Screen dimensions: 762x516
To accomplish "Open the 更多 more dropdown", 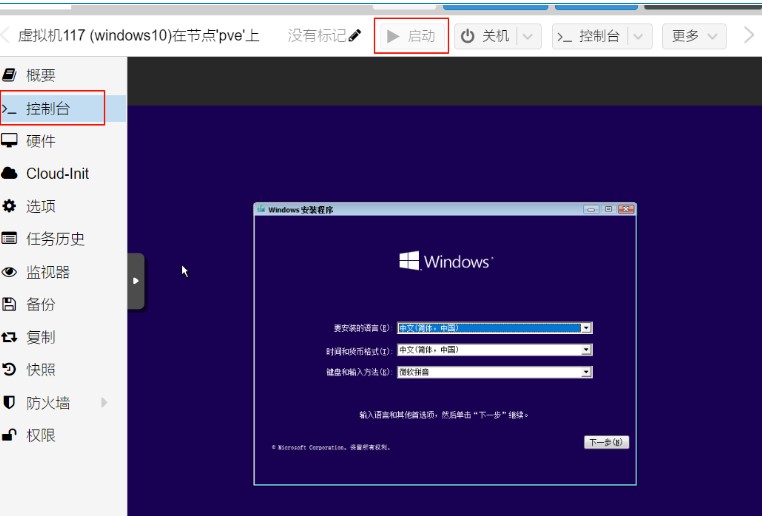I will tap(696, 36).
